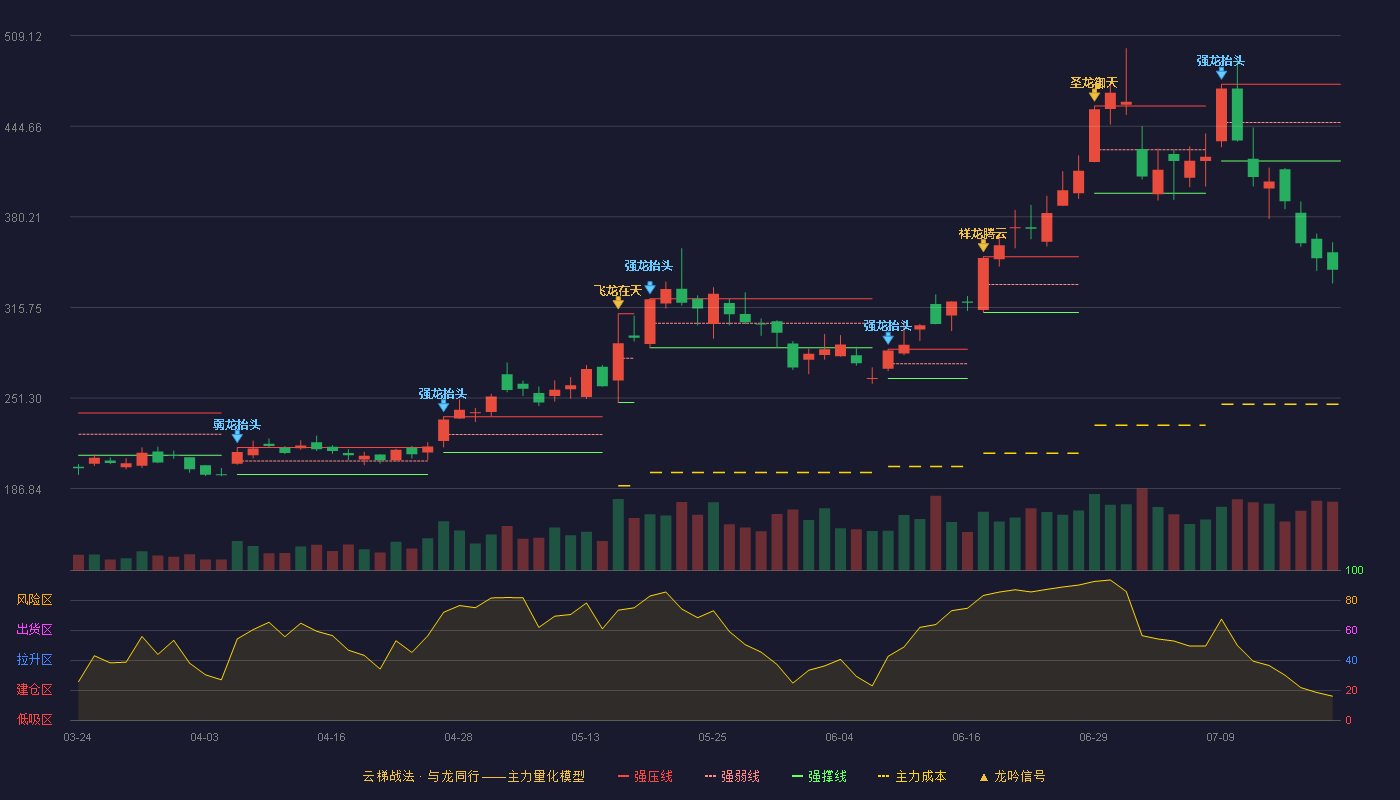Toggle the 强弱线 legend series
1400x800 pixels.
(x=732, y=776)
